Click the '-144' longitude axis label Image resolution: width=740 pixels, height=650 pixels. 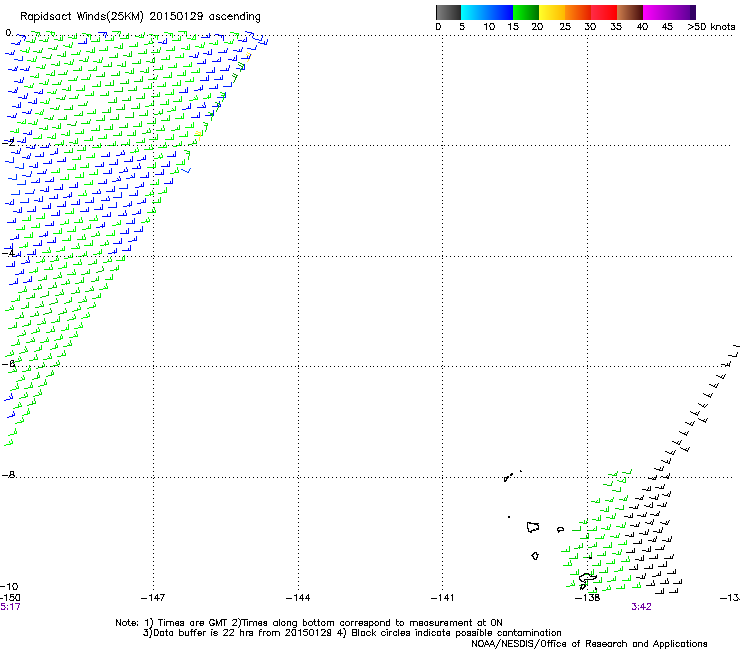click(298, 598)
